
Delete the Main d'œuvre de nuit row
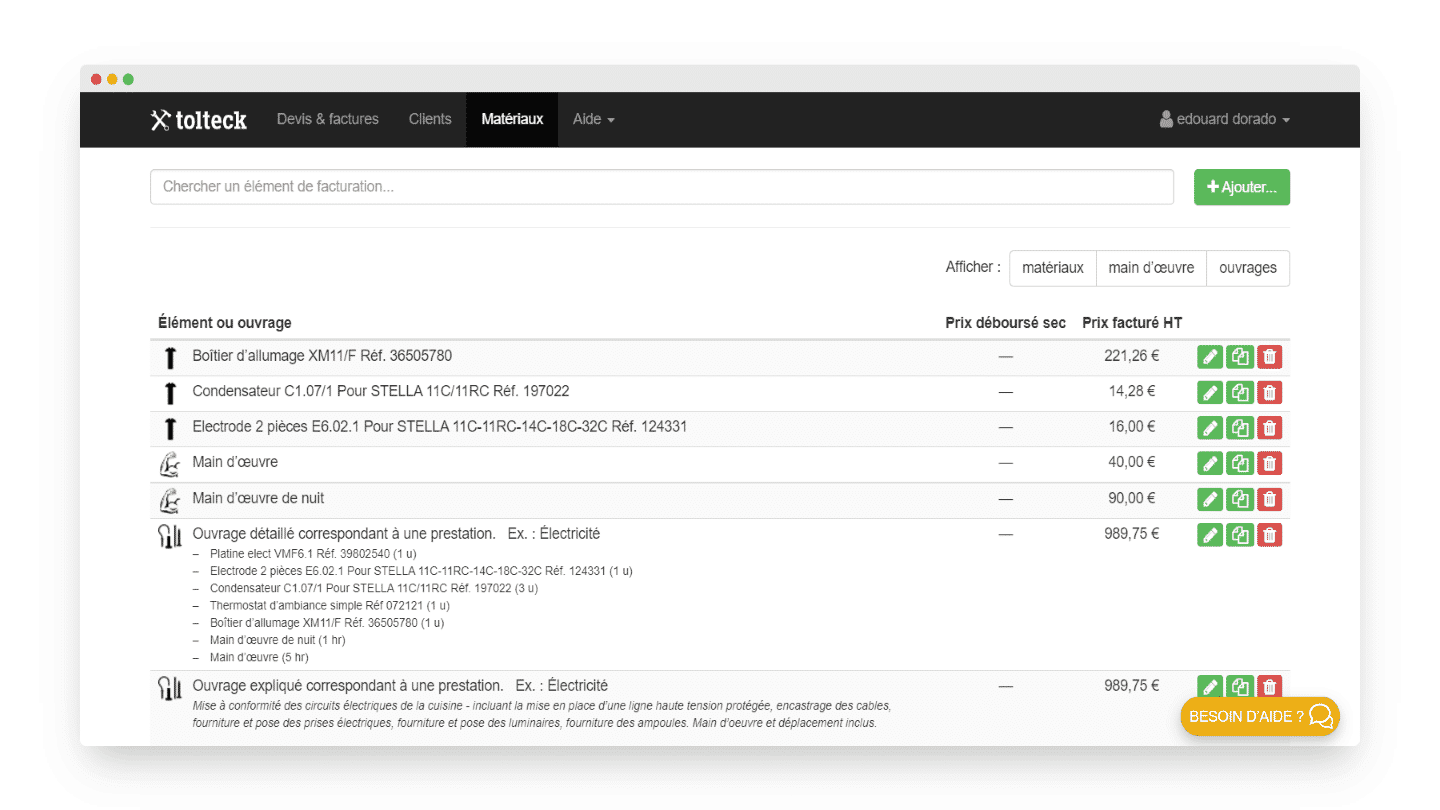pyautogui.click(x=1270, y=499)
